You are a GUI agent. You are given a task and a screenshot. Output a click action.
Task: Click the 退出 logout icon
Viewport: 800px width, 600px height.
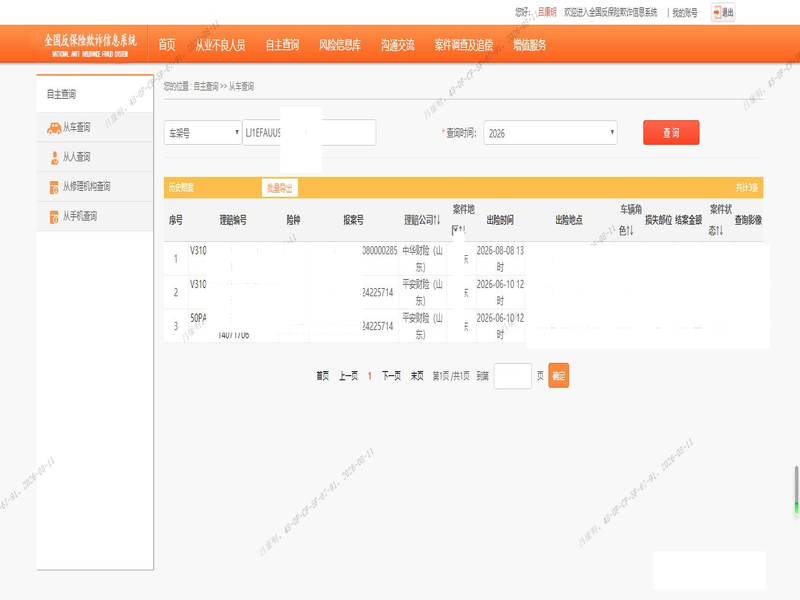click(723, 12)
